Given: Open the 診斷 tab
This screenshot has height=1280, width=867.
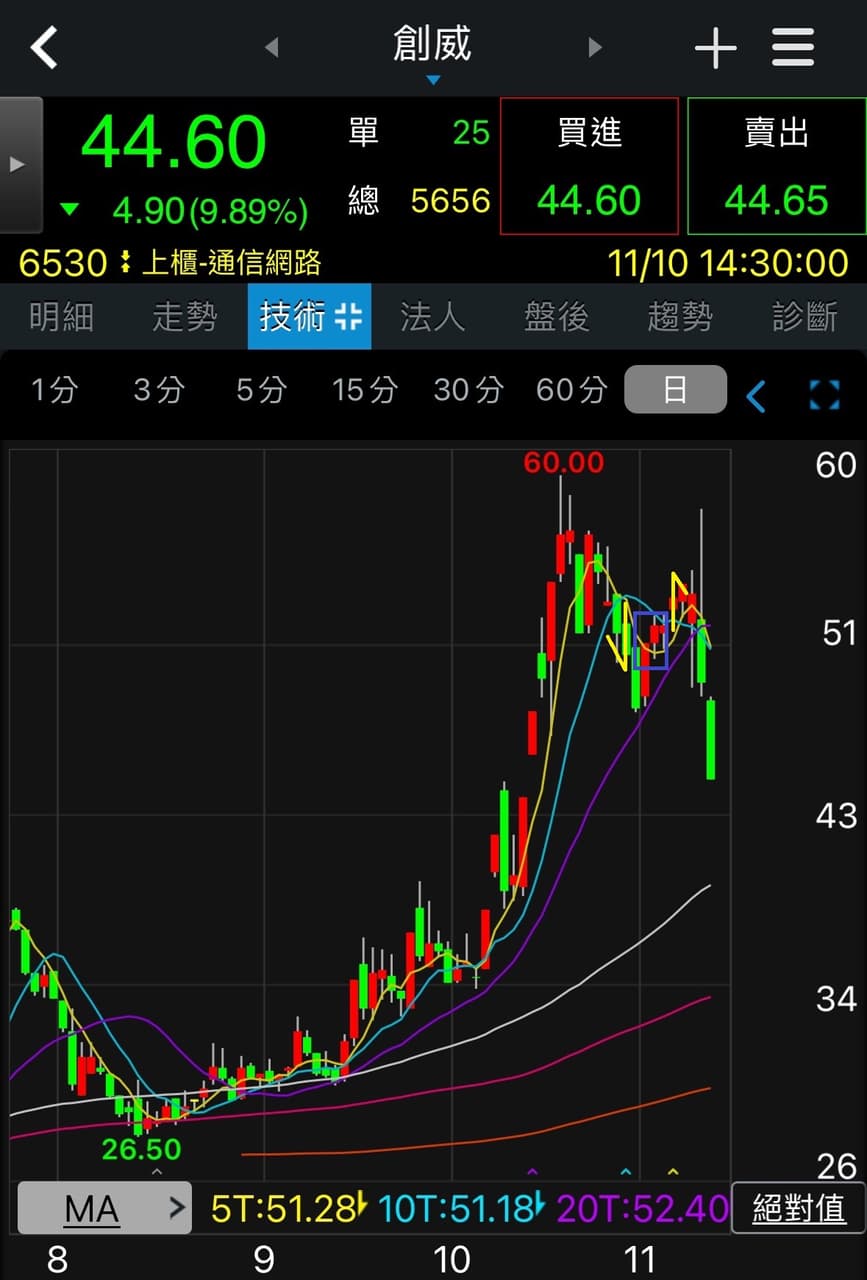Looking at the screenshot, I should click(x=805, y=317).
